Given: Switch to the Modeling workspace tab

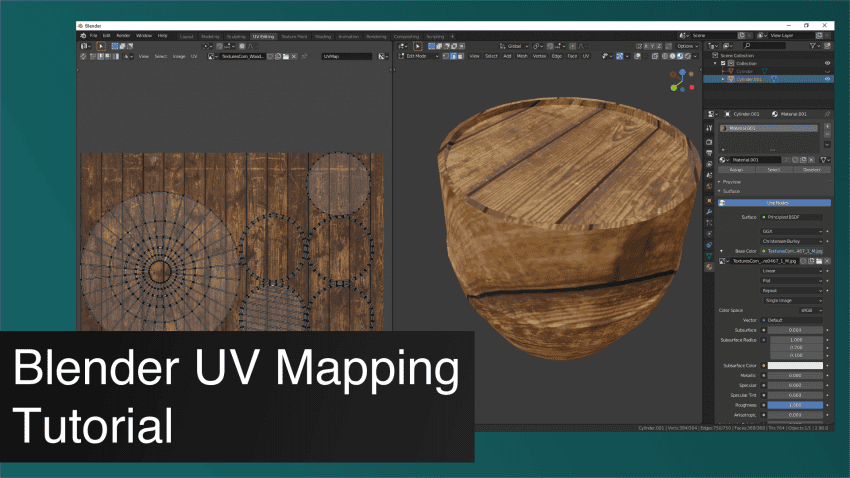Looking at the screenshot, I should pyautogui.click(x=210, y=37).
